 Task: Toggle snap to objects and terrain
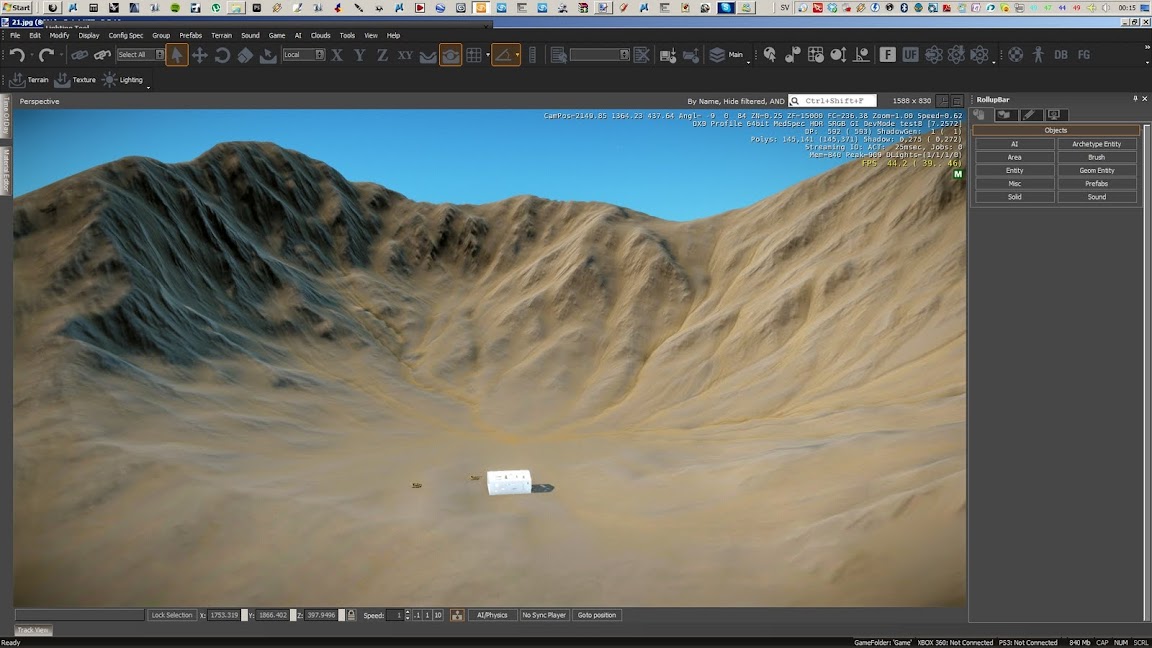click(450, 55)
